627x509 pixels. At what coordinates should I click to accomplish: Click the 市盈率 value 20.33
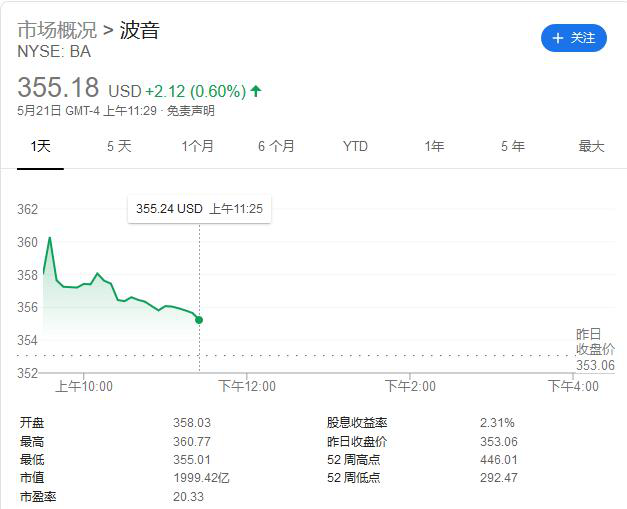[x=188, y=497]
